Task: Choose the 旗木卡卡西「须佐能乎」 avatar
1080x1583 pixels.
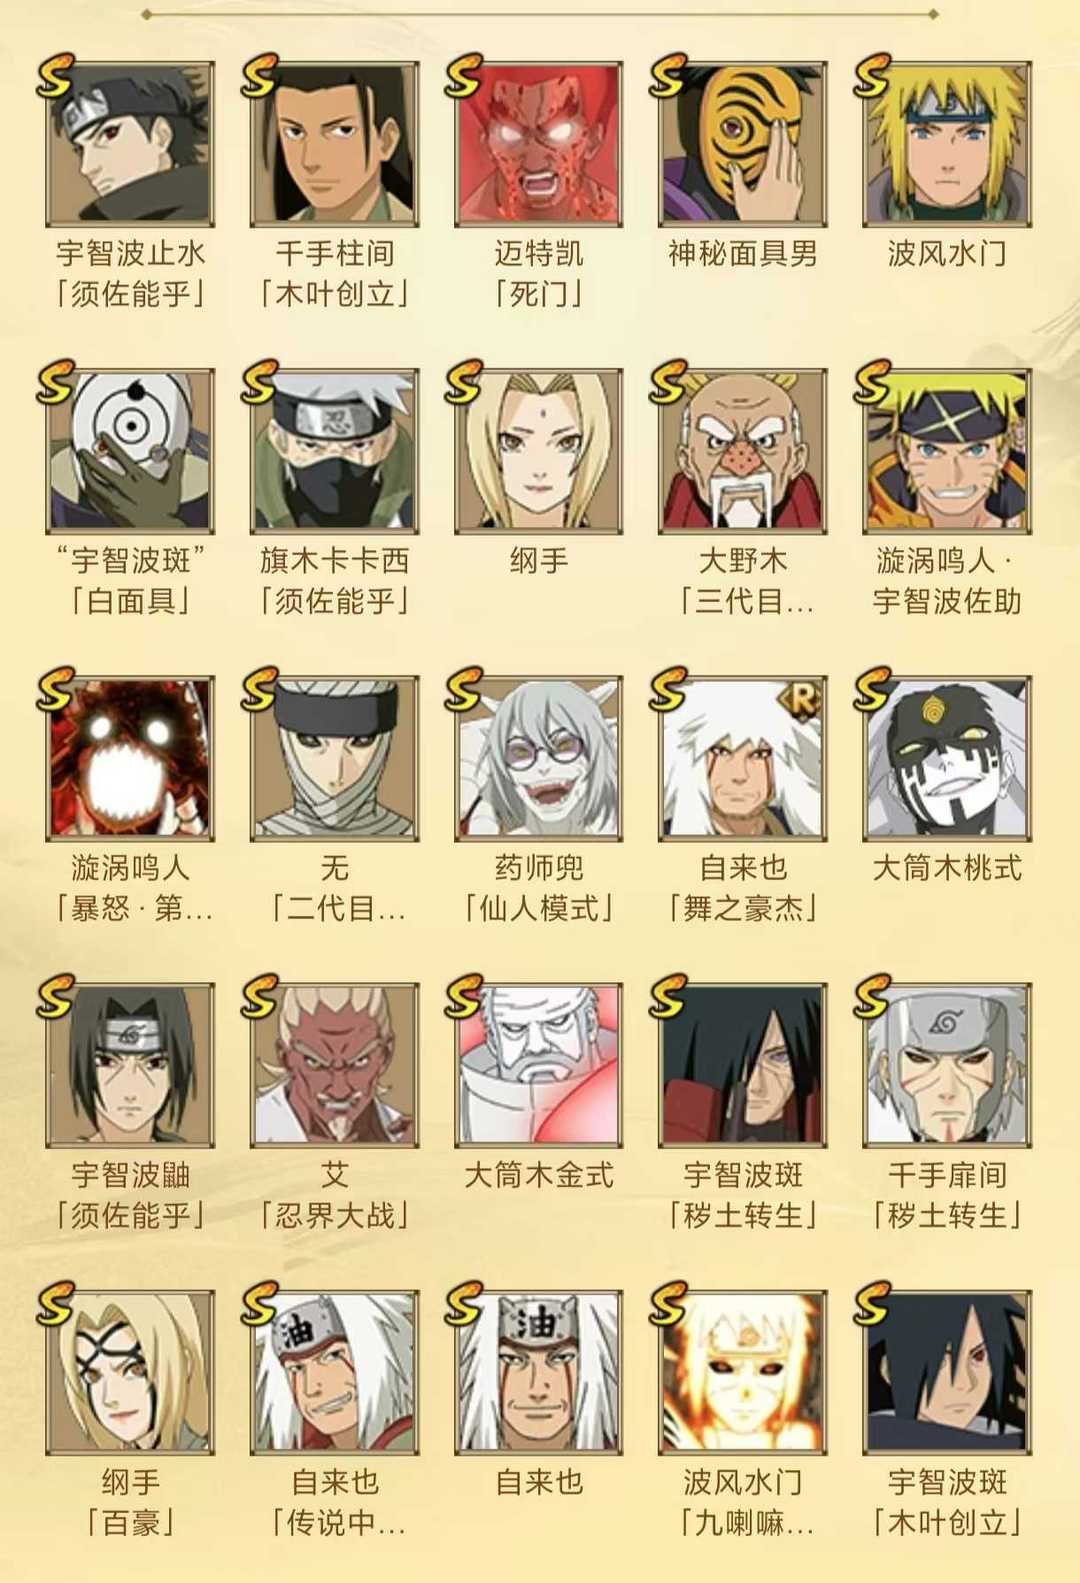Action: (334, 451)
